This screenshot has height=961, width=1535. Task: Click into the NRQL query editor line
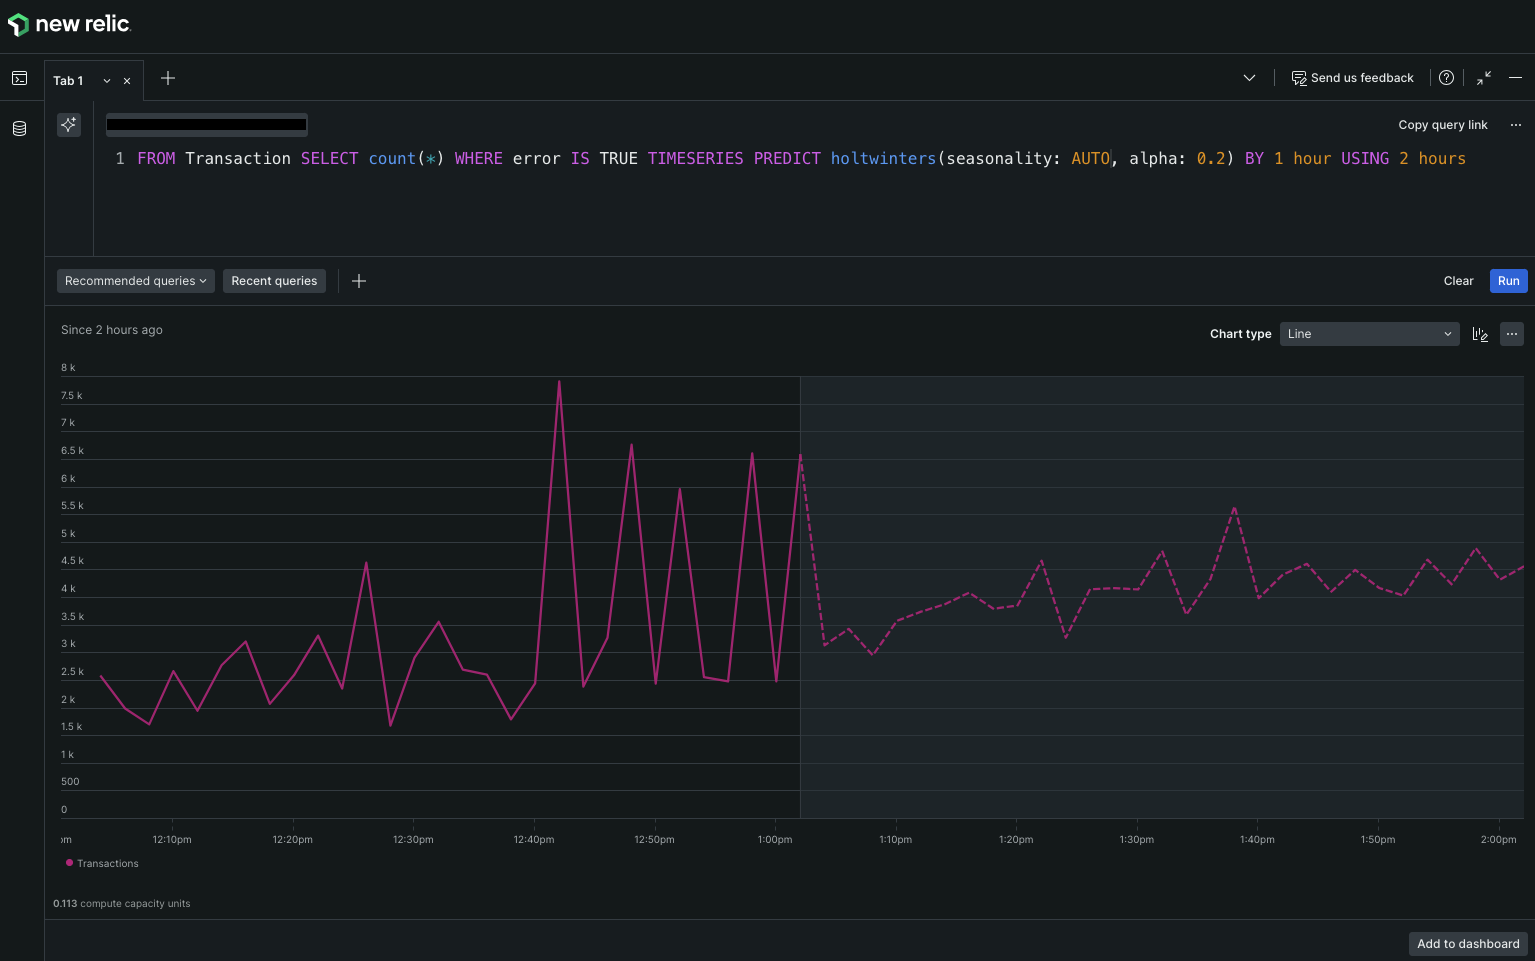(x=801, y=158)
